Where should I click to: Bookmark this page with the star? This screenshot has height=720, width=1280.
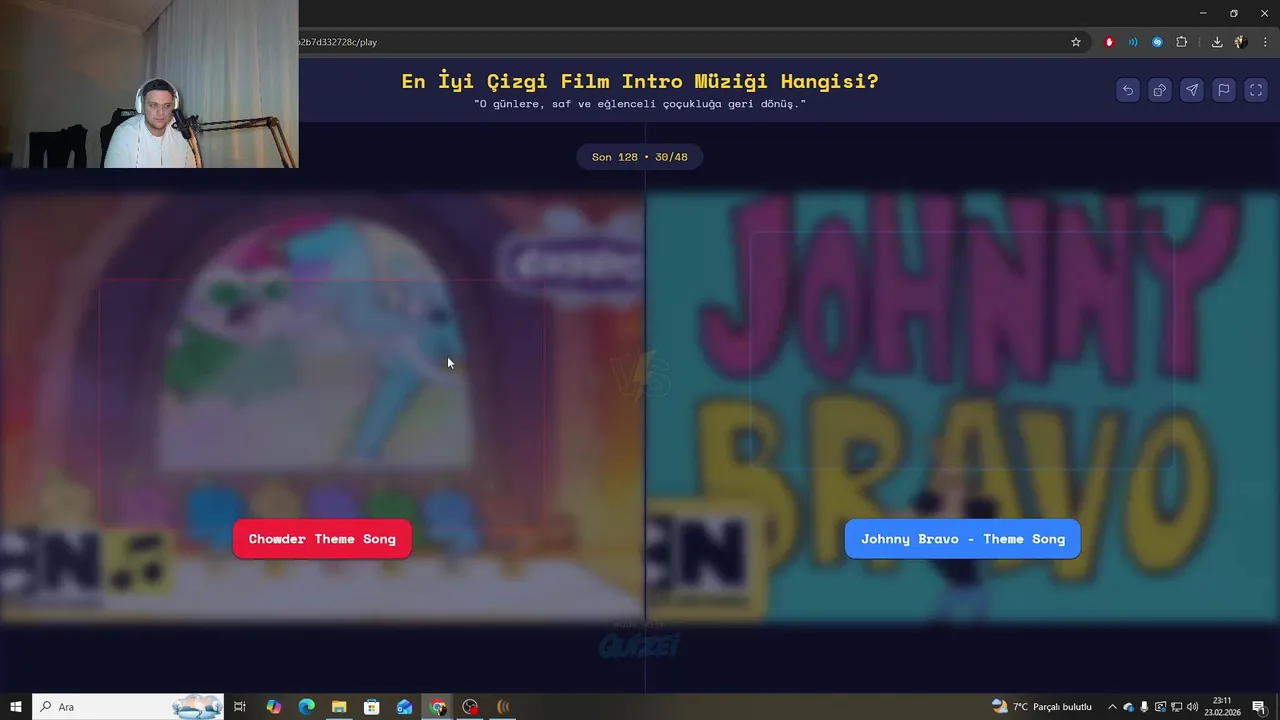pos(1076,42)
